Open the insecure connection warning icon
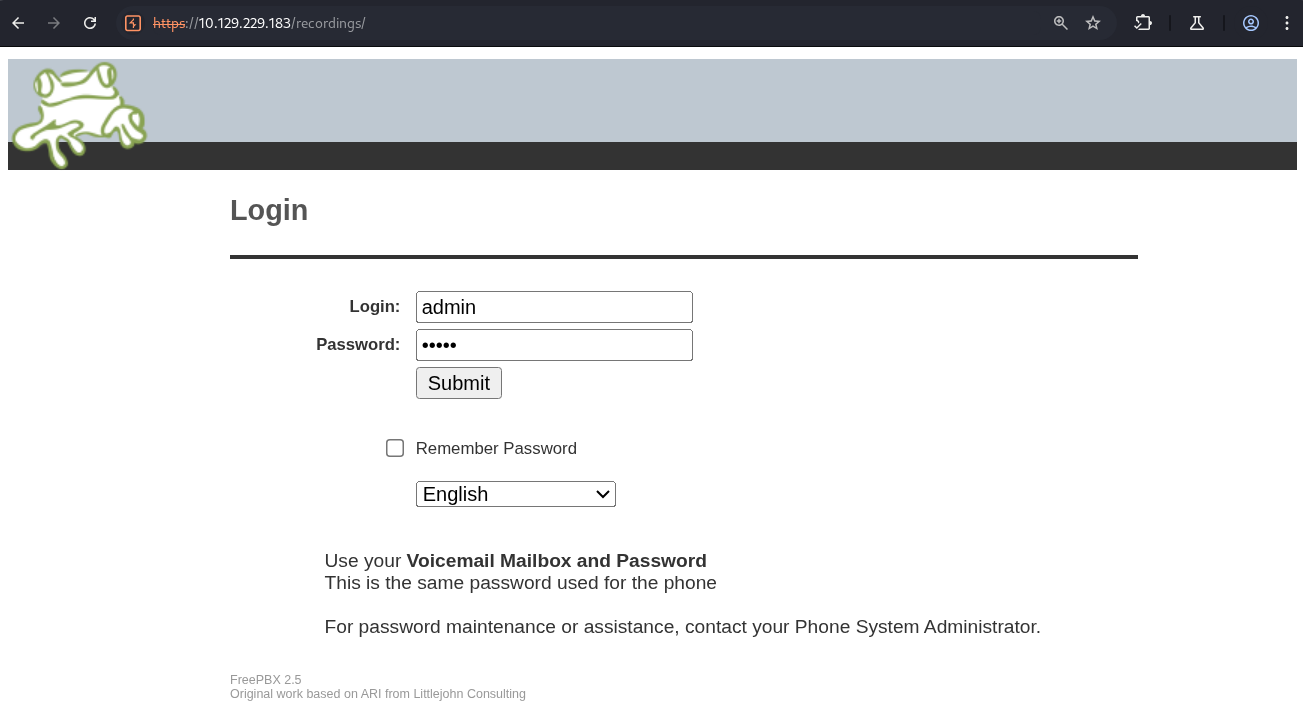 pos(133,23)
